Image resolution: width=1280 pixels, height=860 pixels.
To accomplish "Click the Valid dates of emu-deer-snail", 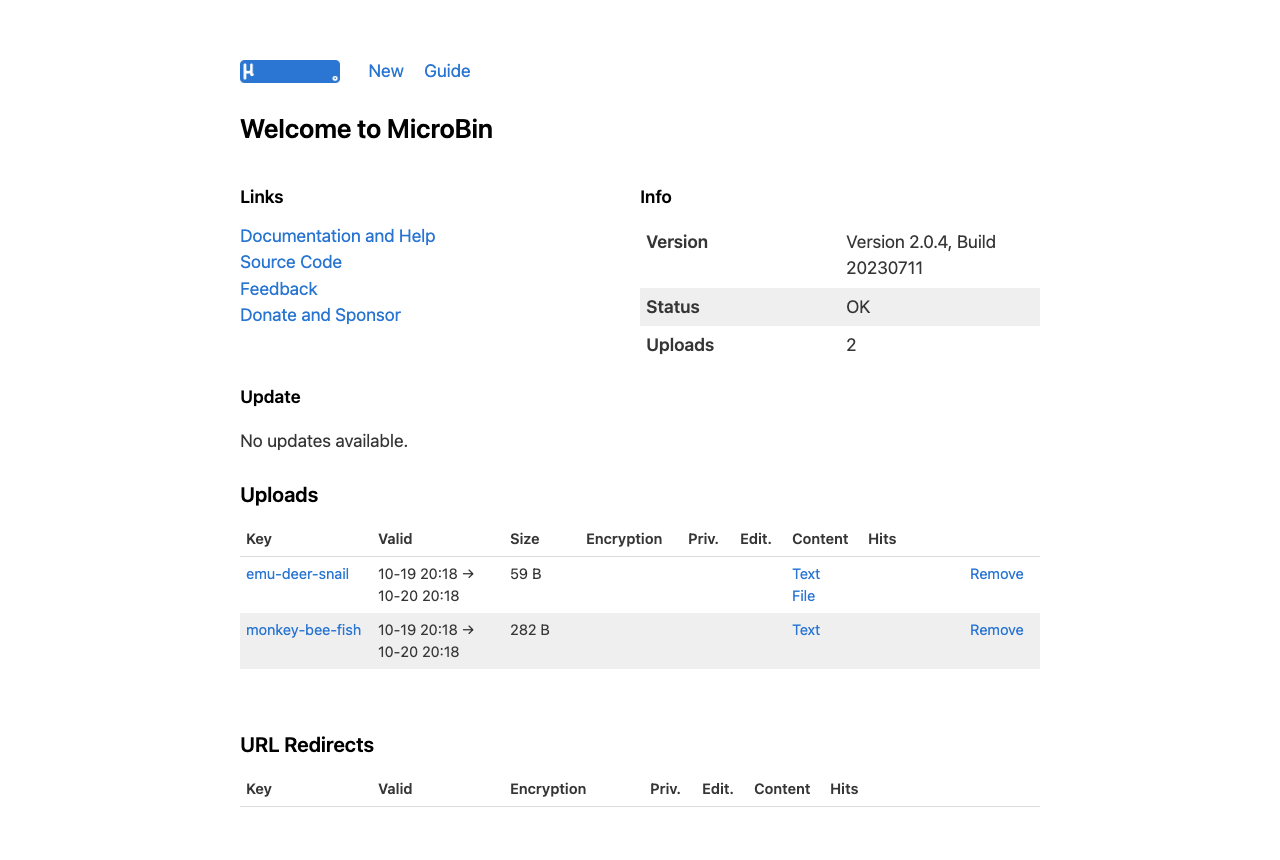I will (x=426, y=585).
